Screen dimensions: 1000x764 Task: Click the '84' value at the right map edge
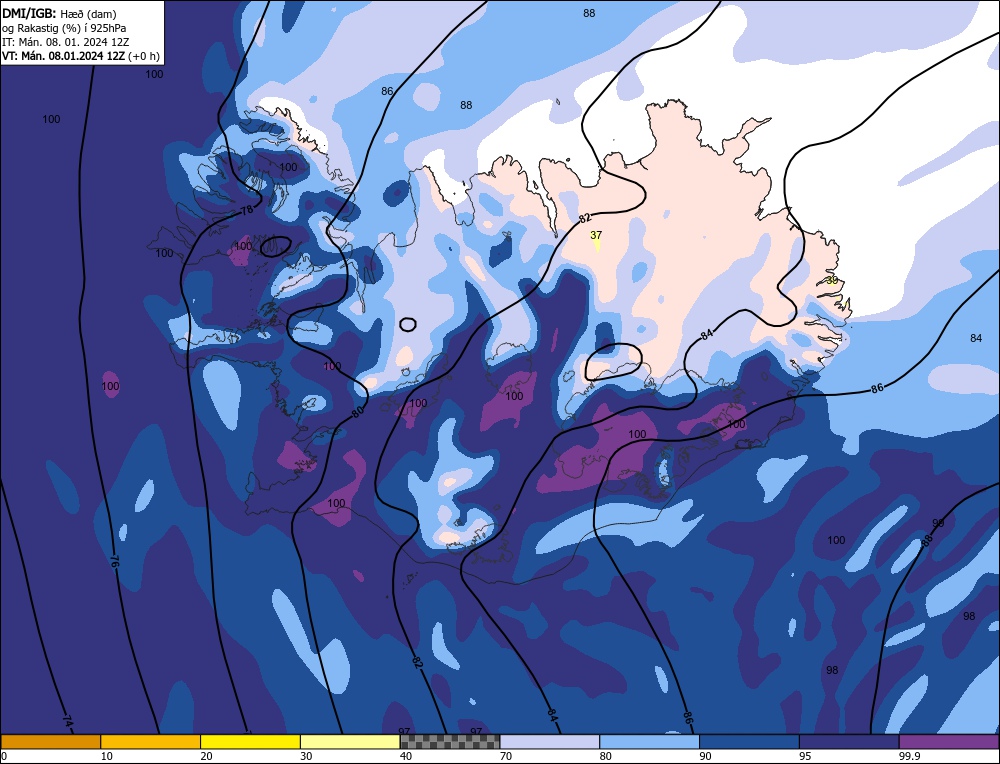(976, 338)
